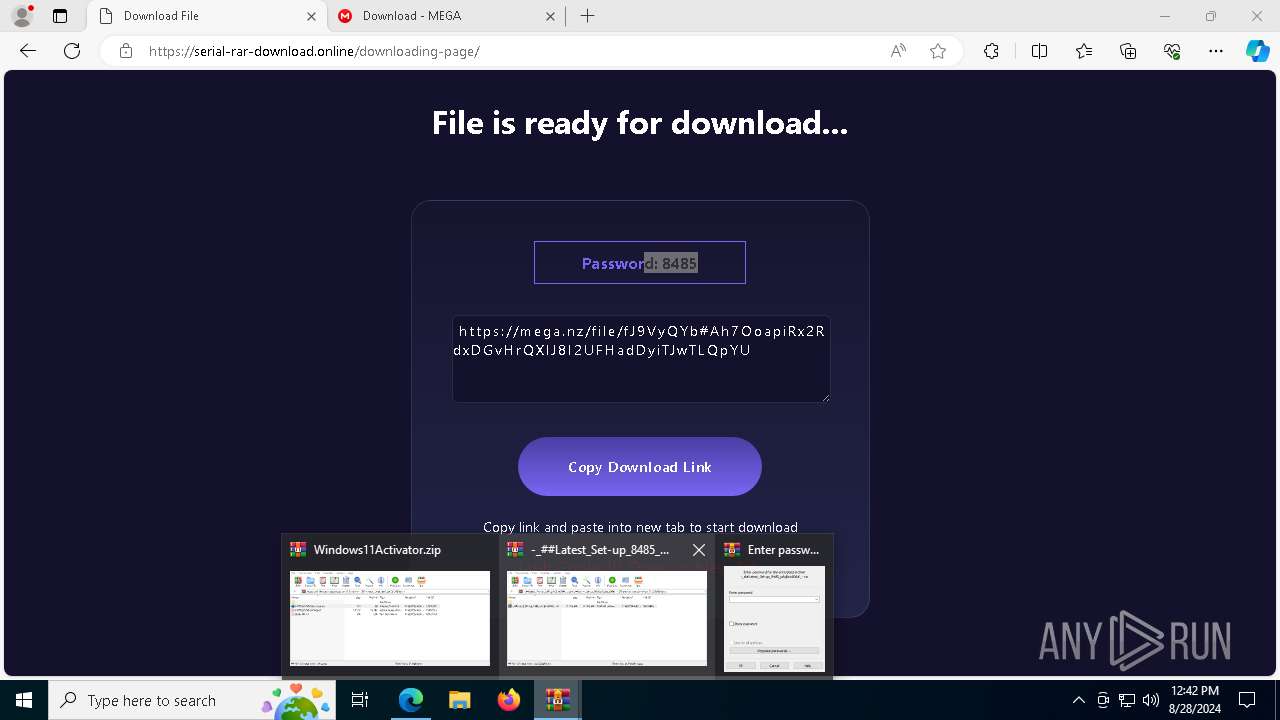The width and height of the screenshot is (1280, 720).
Task: Activate the Read Aloud icon
Action: coord(898,51)
